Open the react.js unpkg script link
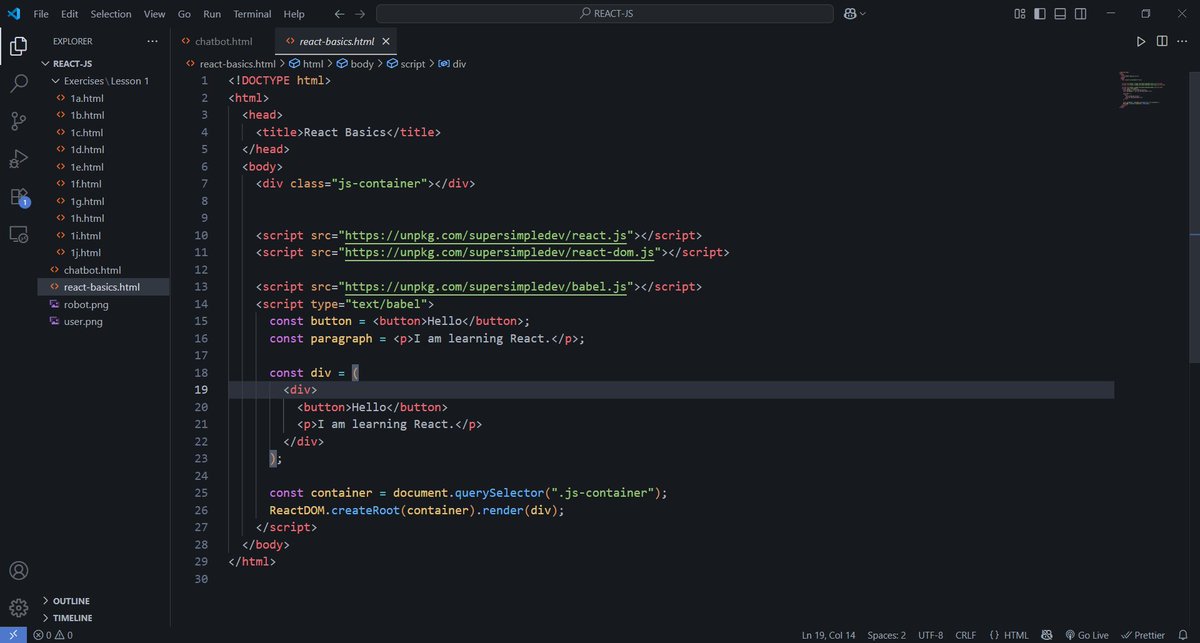Image resolution: width=1200 pixels, height=643 pixels. pyautogui.click(x=486, y=235)
